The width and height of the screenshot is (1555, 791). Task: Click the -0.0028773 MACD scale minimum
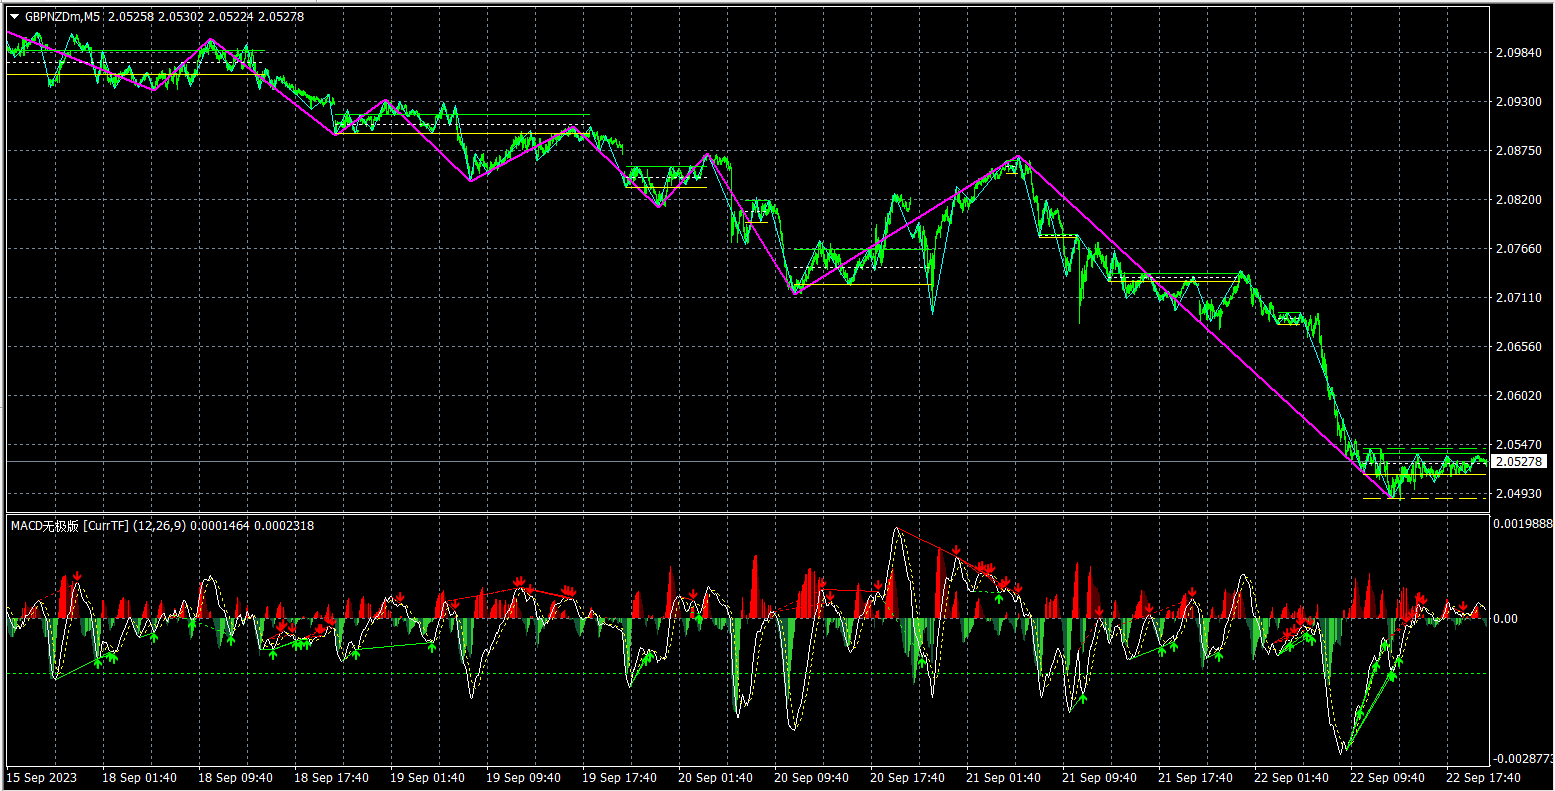(x=1522, y=760)
